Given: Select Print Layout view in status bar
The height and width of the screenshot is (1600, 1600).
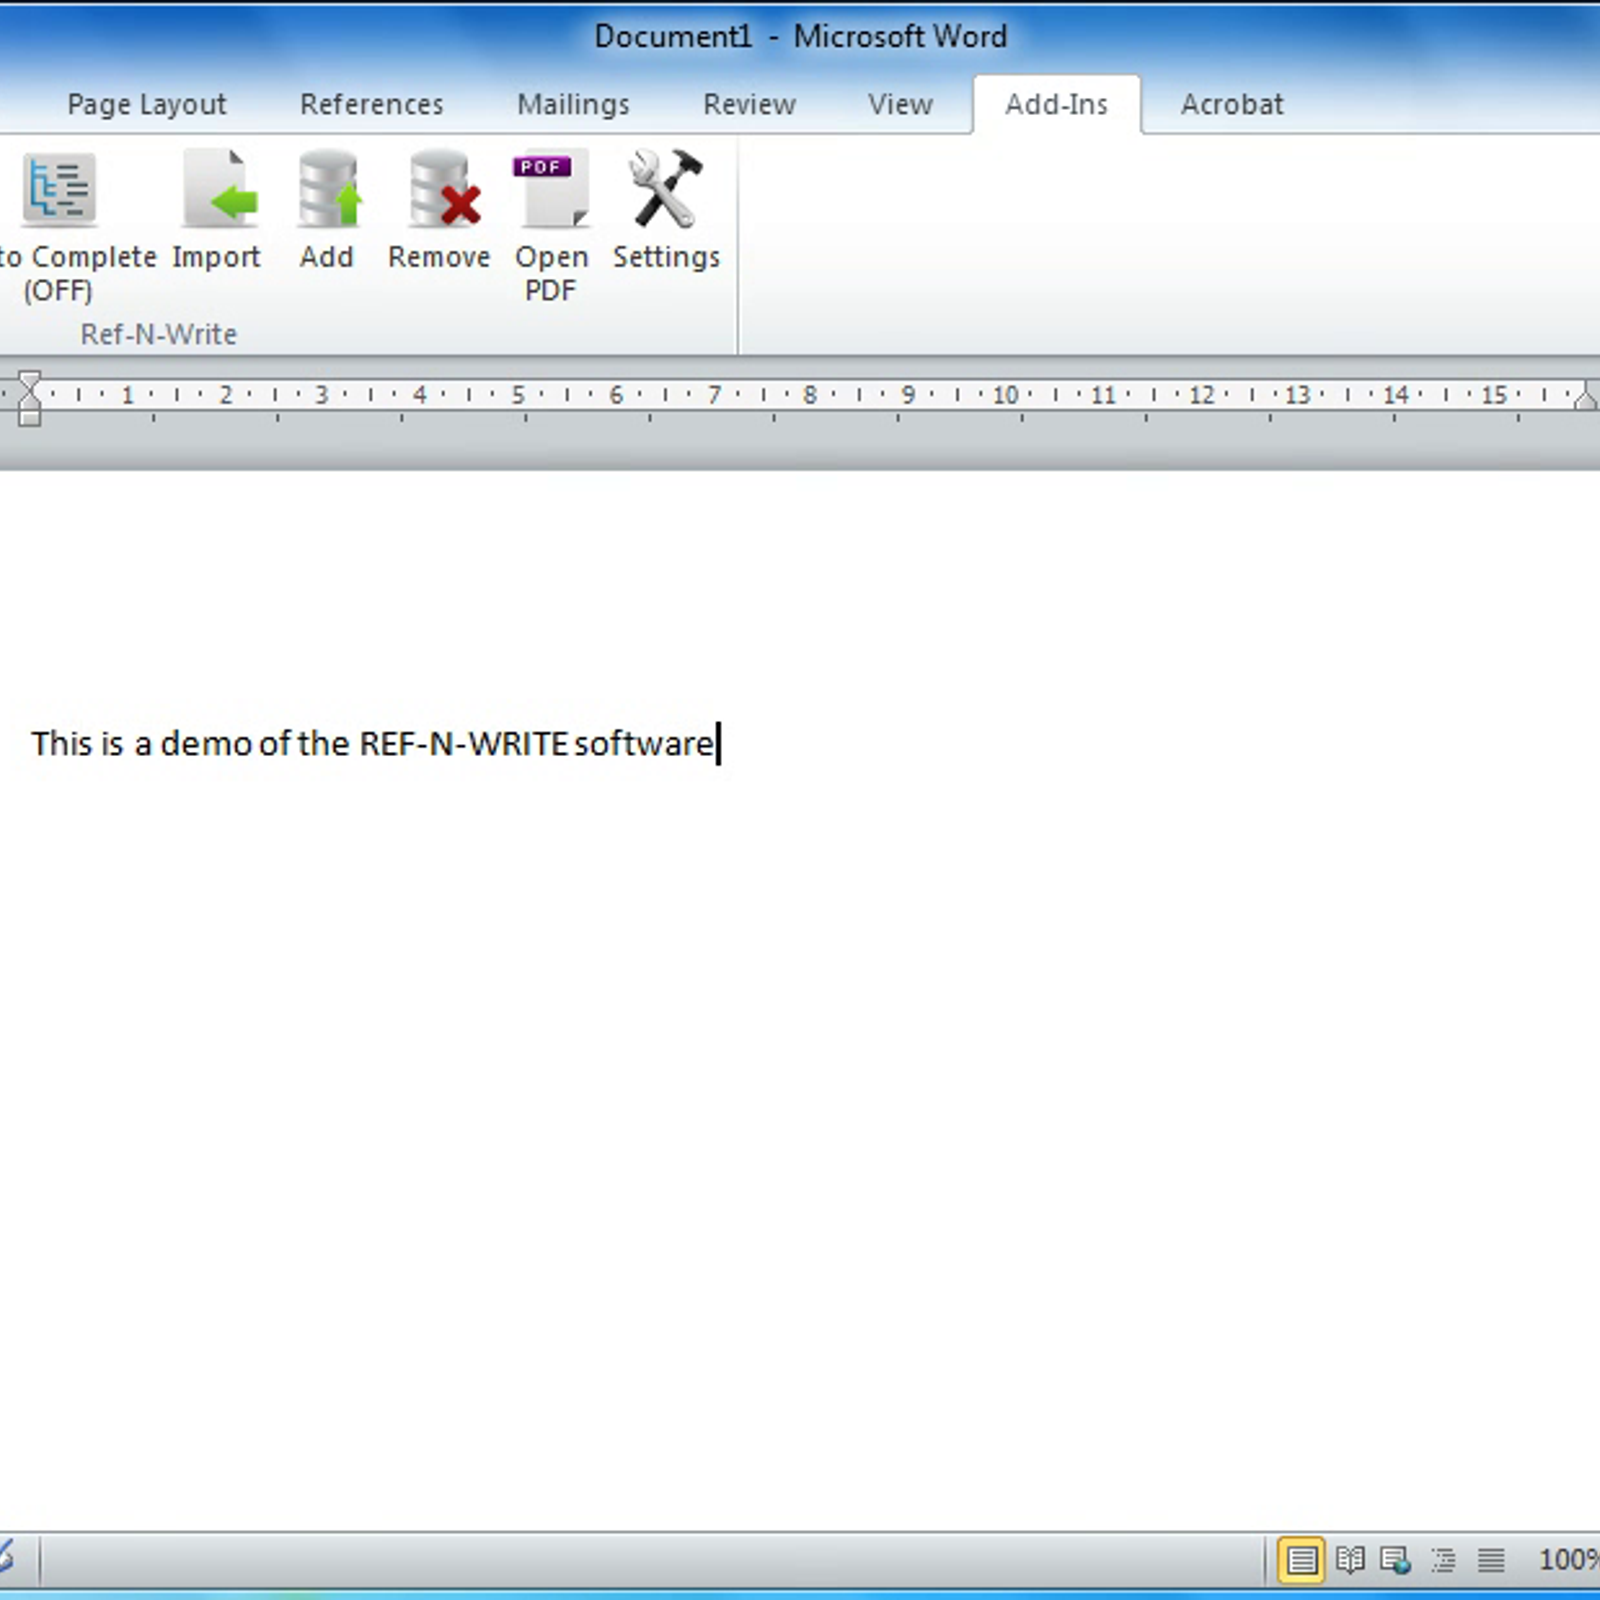Looking at the screenshot, I should 1301,1560.
